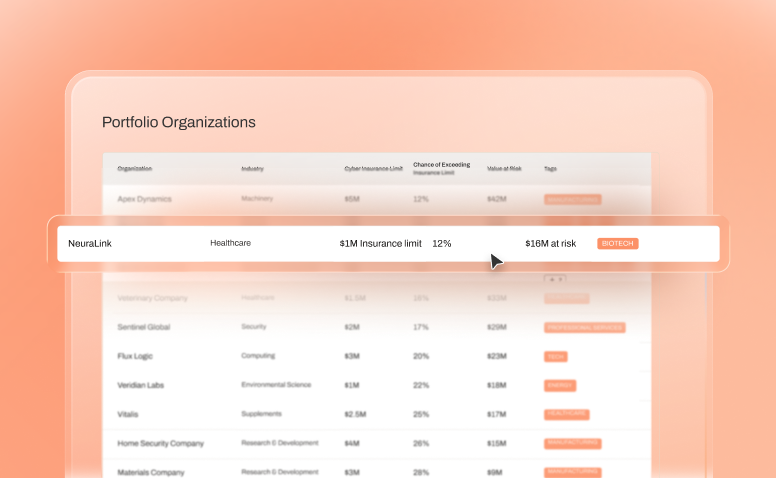Image resolution: width=776 pixels, height=478 pixels.
Task: Click Materials Company's Manufacturing tag
Action: tap(572, 471)
